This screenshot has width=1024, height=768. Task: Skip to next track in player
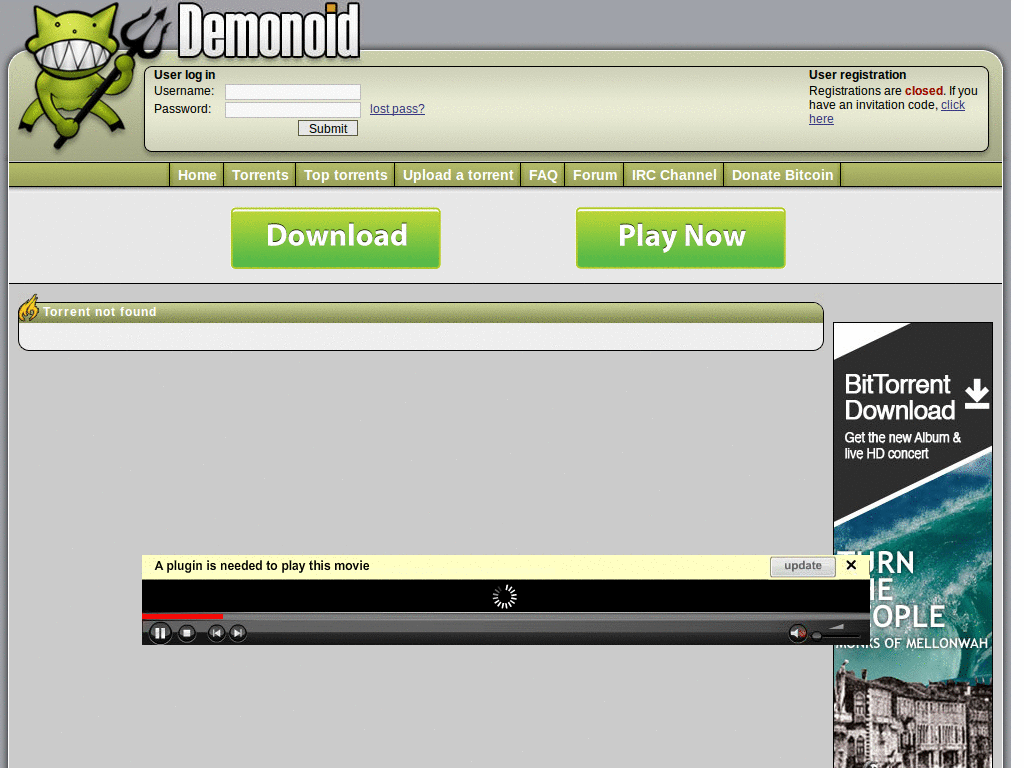coord(238,633)
